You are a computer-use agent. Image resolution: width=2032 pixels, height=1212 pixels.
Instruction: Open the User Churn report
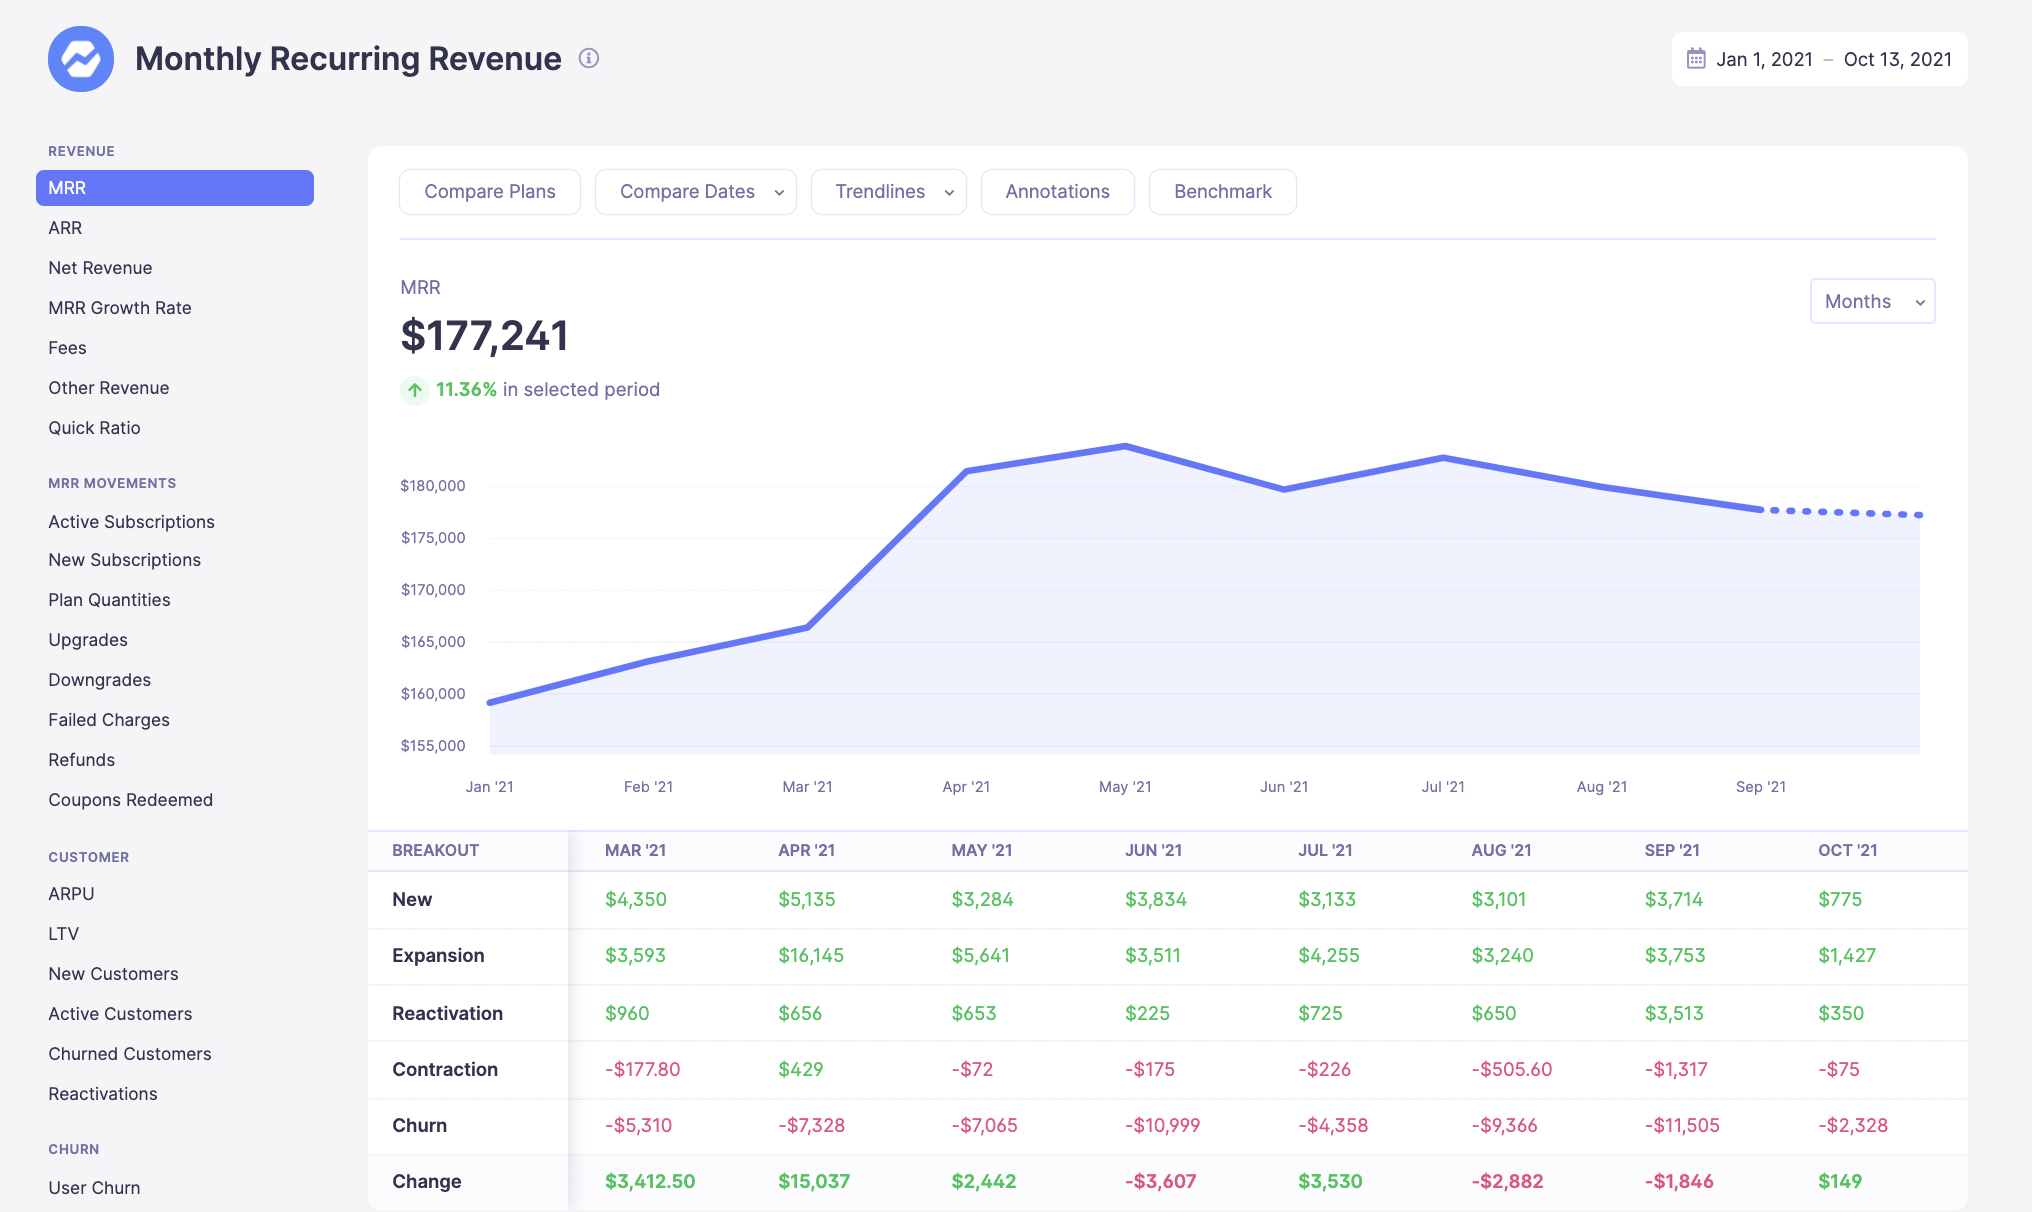coord(95,1188)
